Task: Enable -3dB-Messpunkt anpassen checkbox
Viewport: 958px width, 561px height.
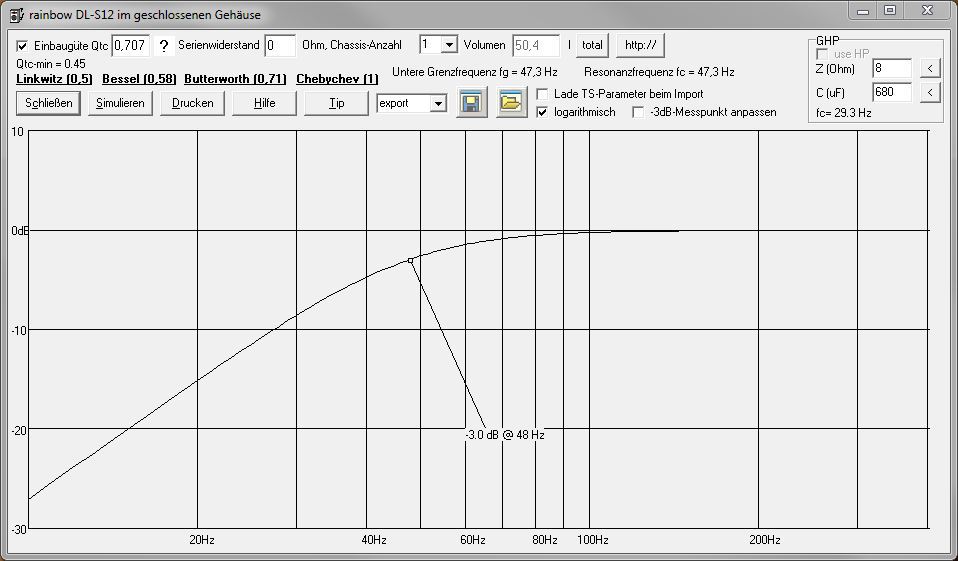Action: (638, 112)
